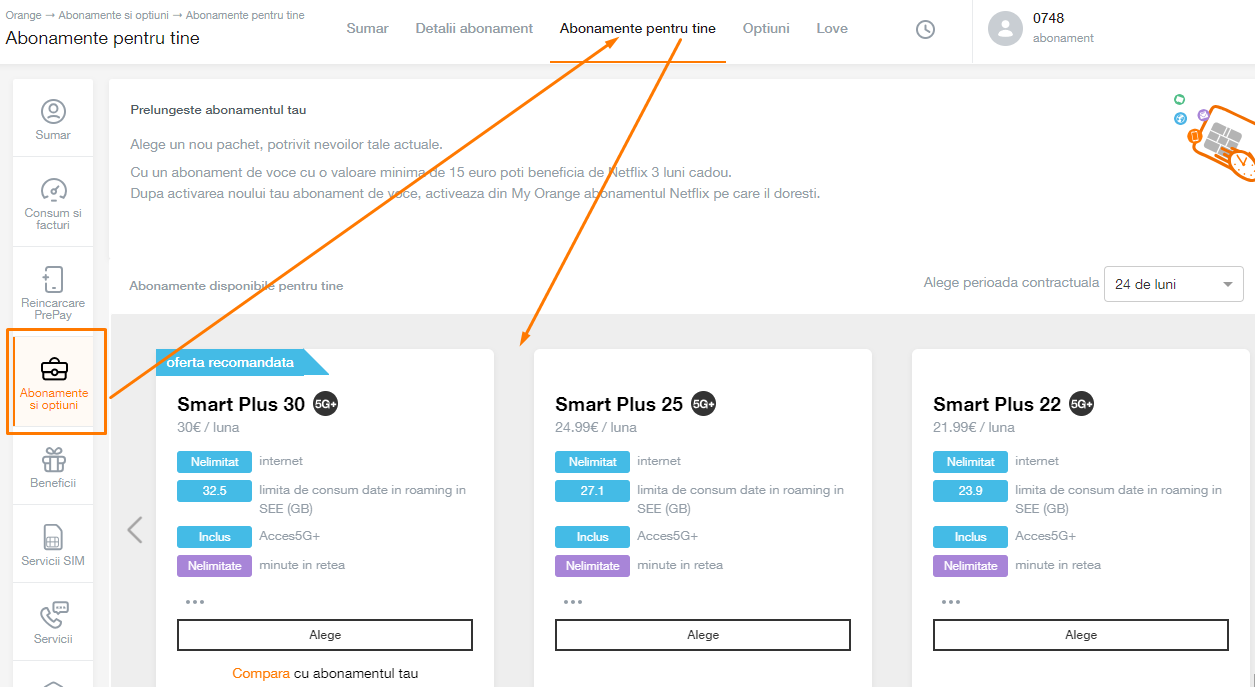Open Servicii phone chat icon

pos(53,615)
